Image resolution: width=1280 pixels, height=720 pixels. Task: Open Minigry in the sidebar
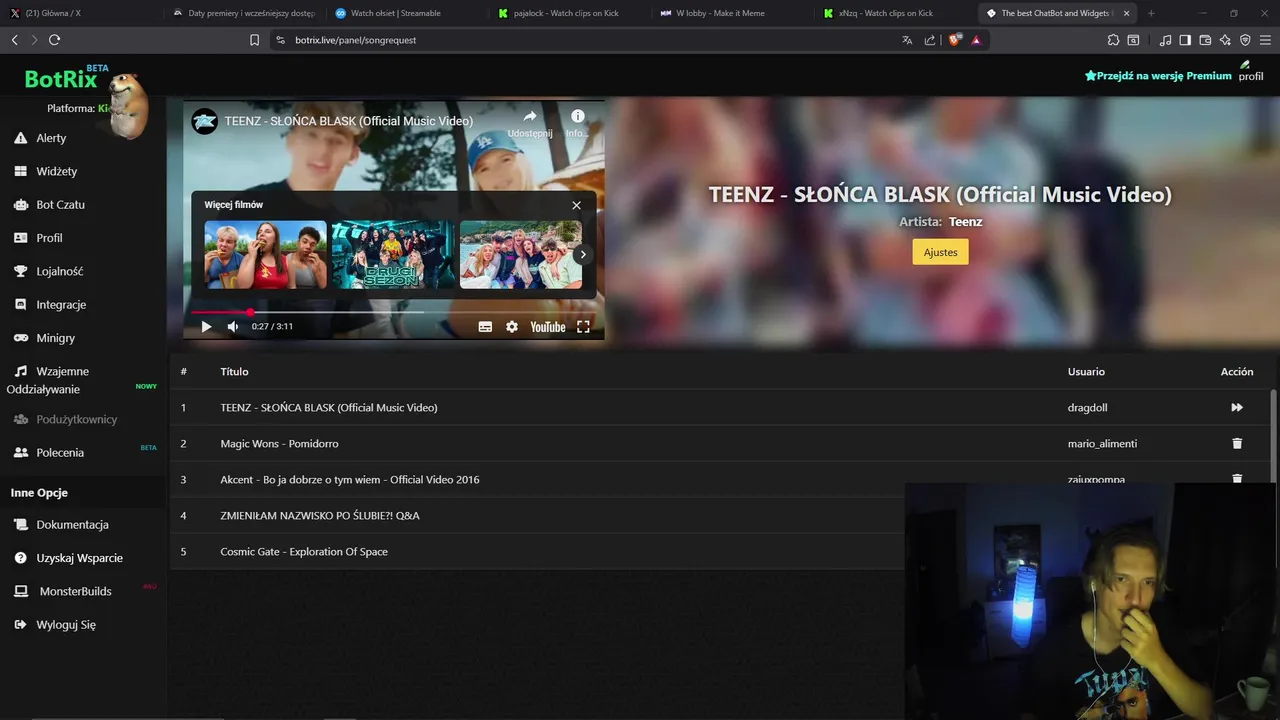point(56,338)
